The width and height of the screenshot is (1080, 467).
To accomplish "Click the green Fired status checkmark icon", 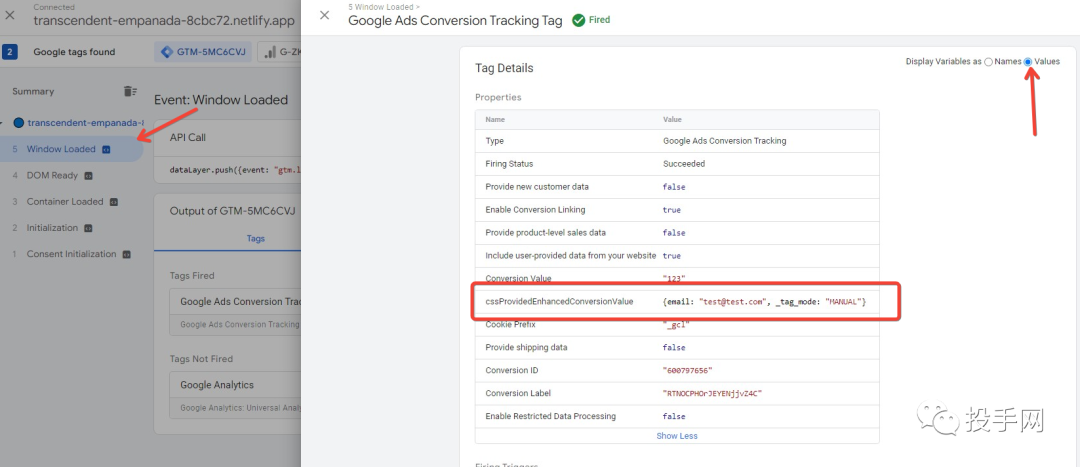I will click(579, 20).
